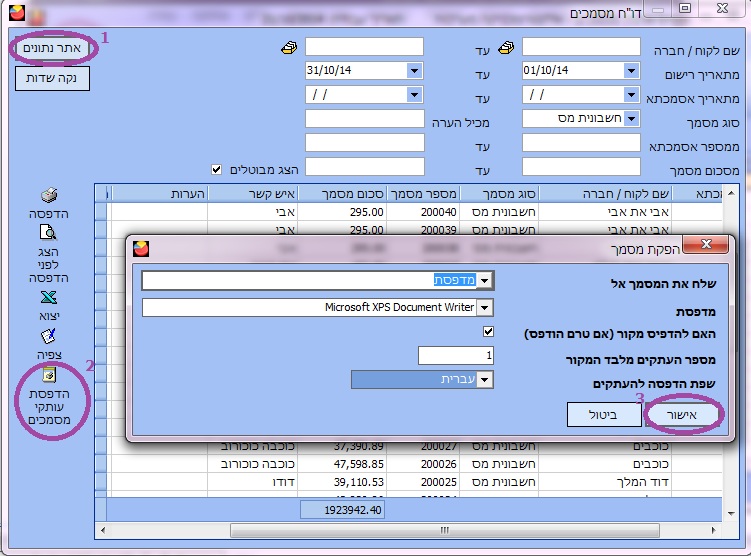
Task: Open the copies language (עברית) dropdown
Action: [485, 380]
